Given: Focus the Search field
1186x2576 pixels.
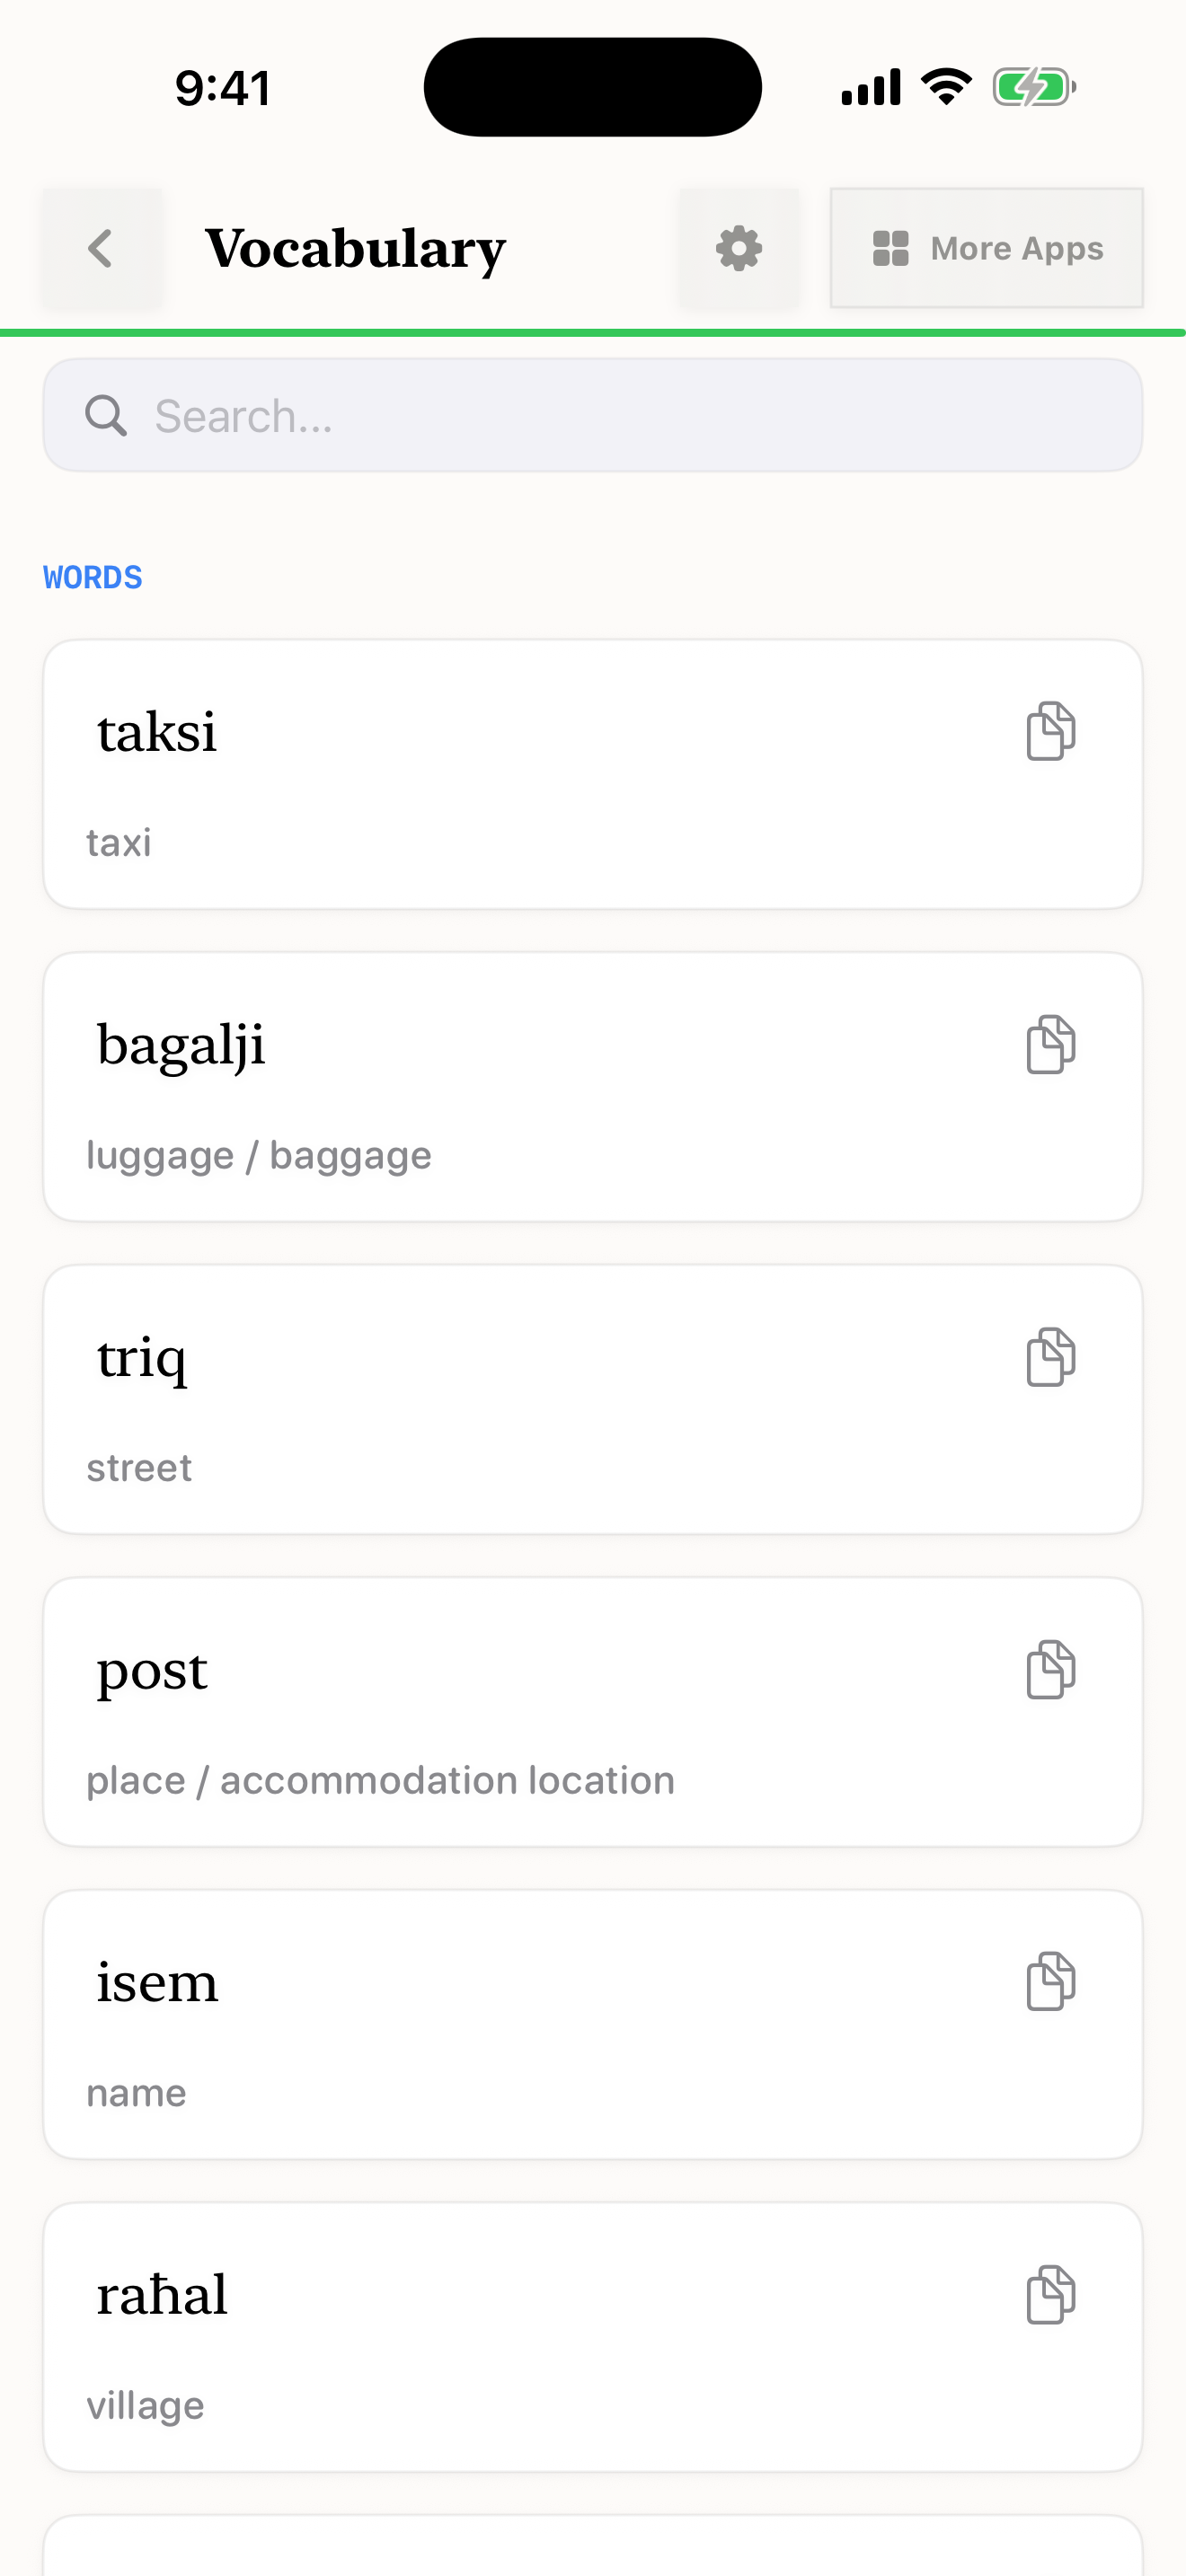Looking at the screenshot, I should tap(593, 415).
